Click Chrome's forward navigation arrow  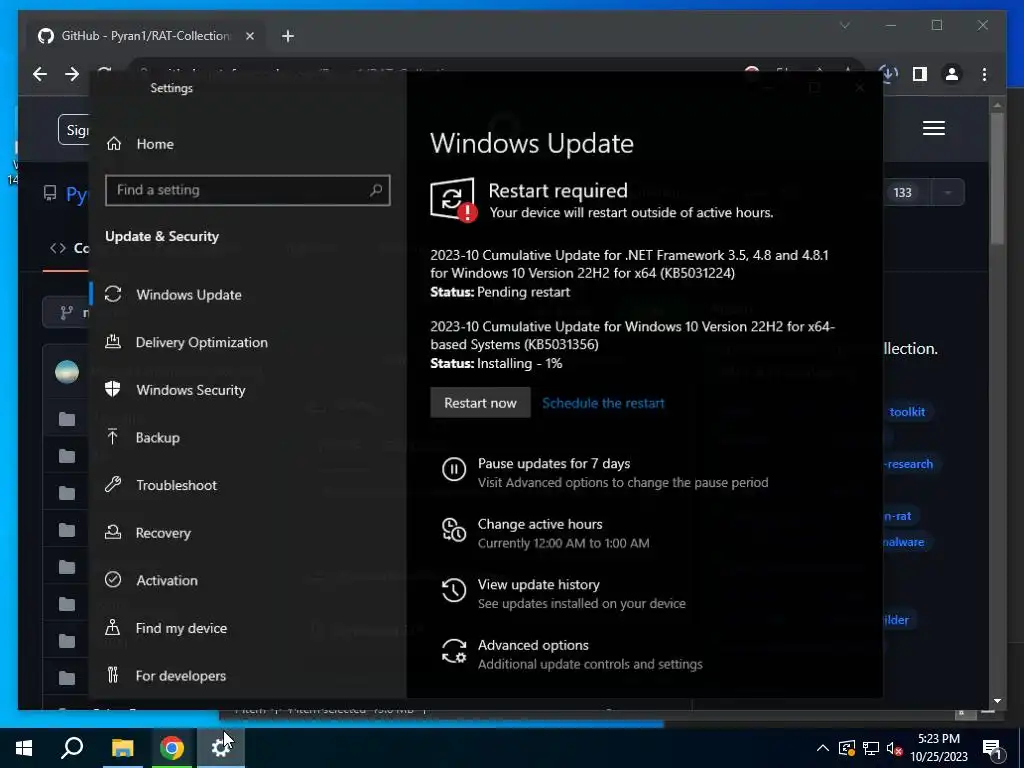pyautogui.click(x=72, y=74)
